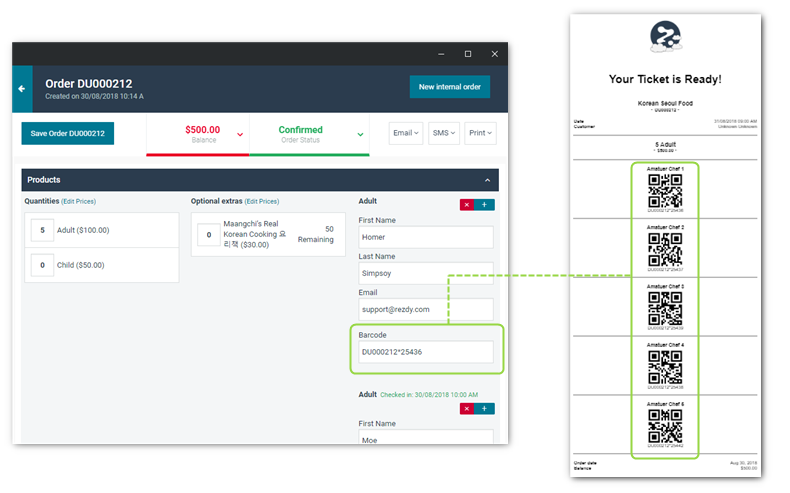Click the Amatuer Chef 3 QR code on ticket
The height and width of the screenshot is (493, 790).
click(x=665, y=309)
